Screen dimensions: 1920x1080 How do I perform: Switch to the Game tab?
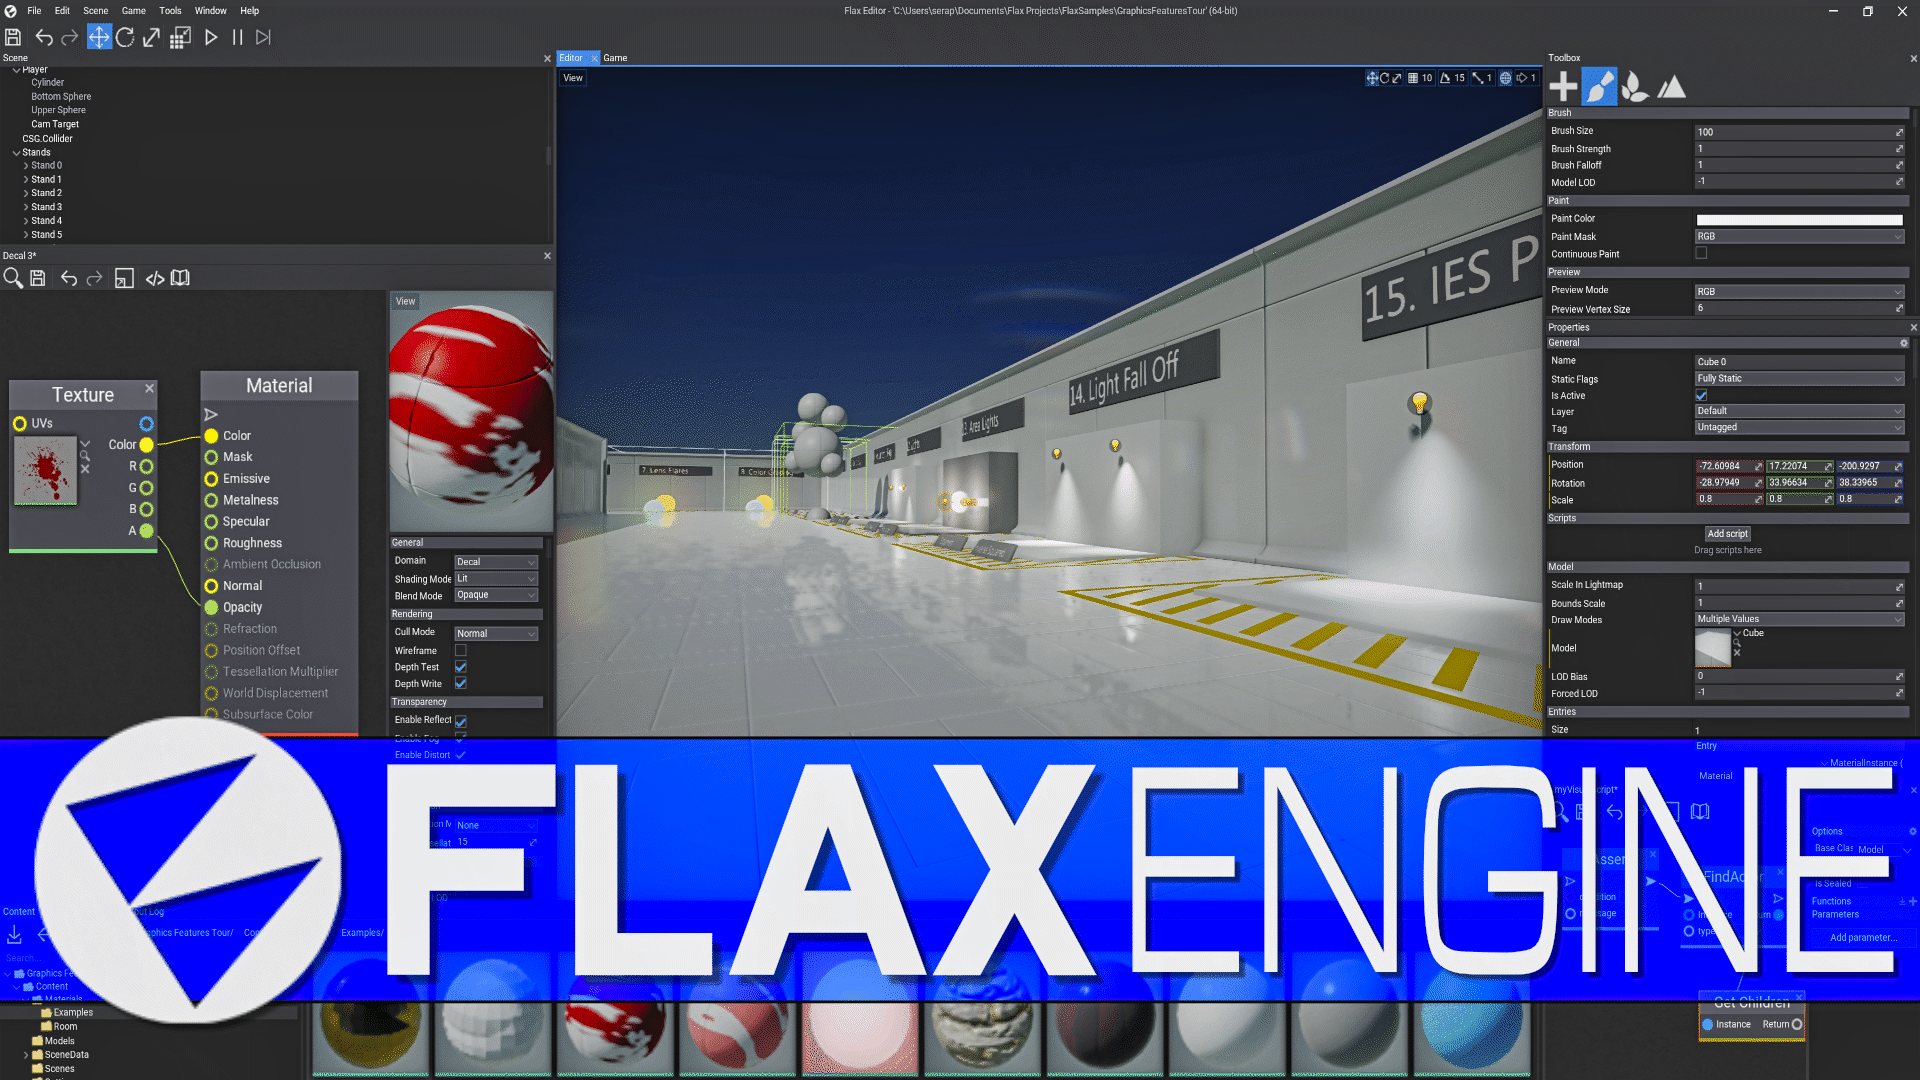pos(615,58)
